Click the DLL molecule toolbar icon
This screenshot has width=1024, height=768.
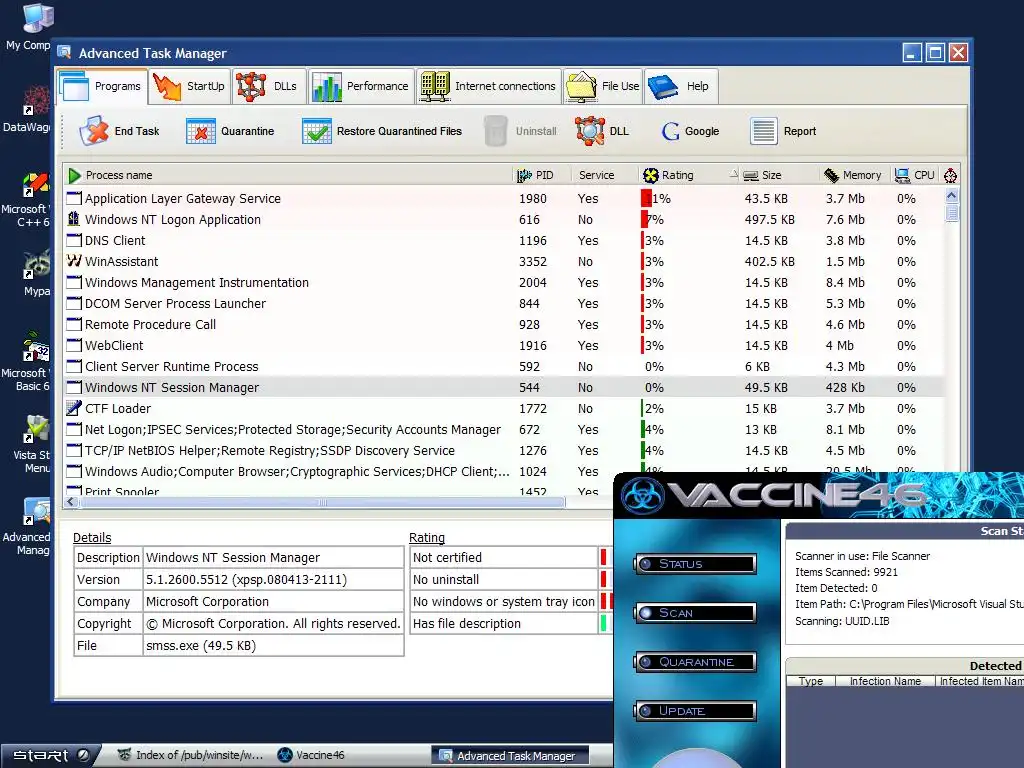590,131
